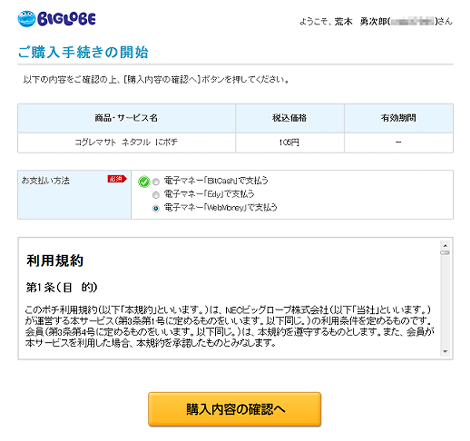Image resolution: width=470 pixels, height=441 pixels.
Task: Click the 商品・サービス名 column header
Action: click(126, 118)
